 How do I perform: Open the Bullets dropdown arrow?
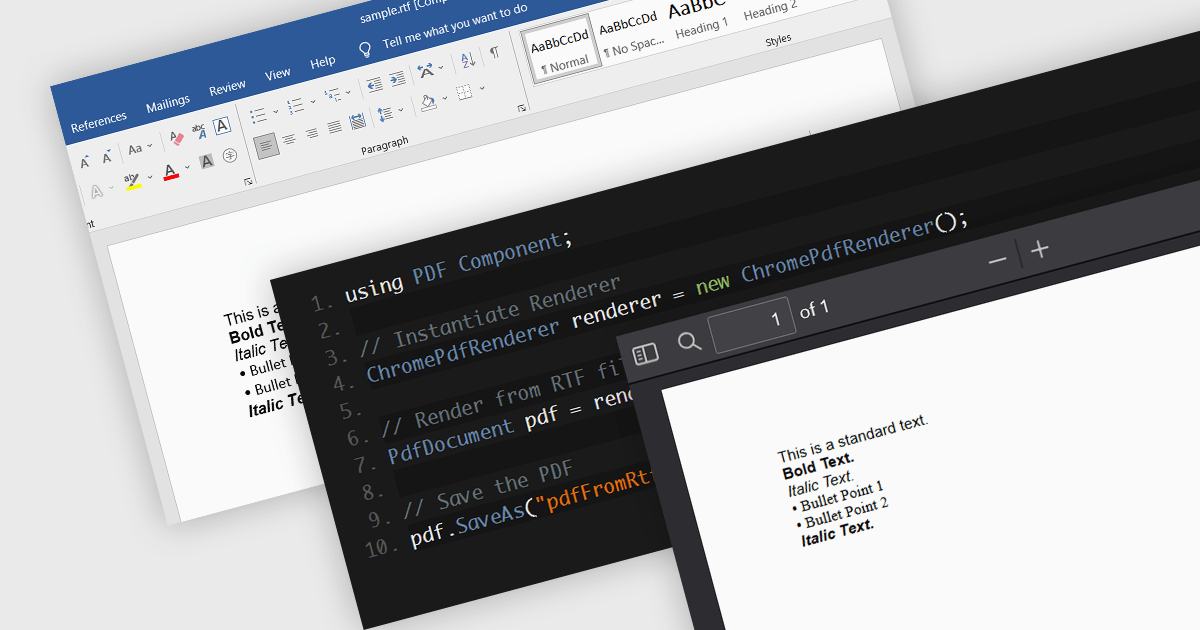click(274, 110)
